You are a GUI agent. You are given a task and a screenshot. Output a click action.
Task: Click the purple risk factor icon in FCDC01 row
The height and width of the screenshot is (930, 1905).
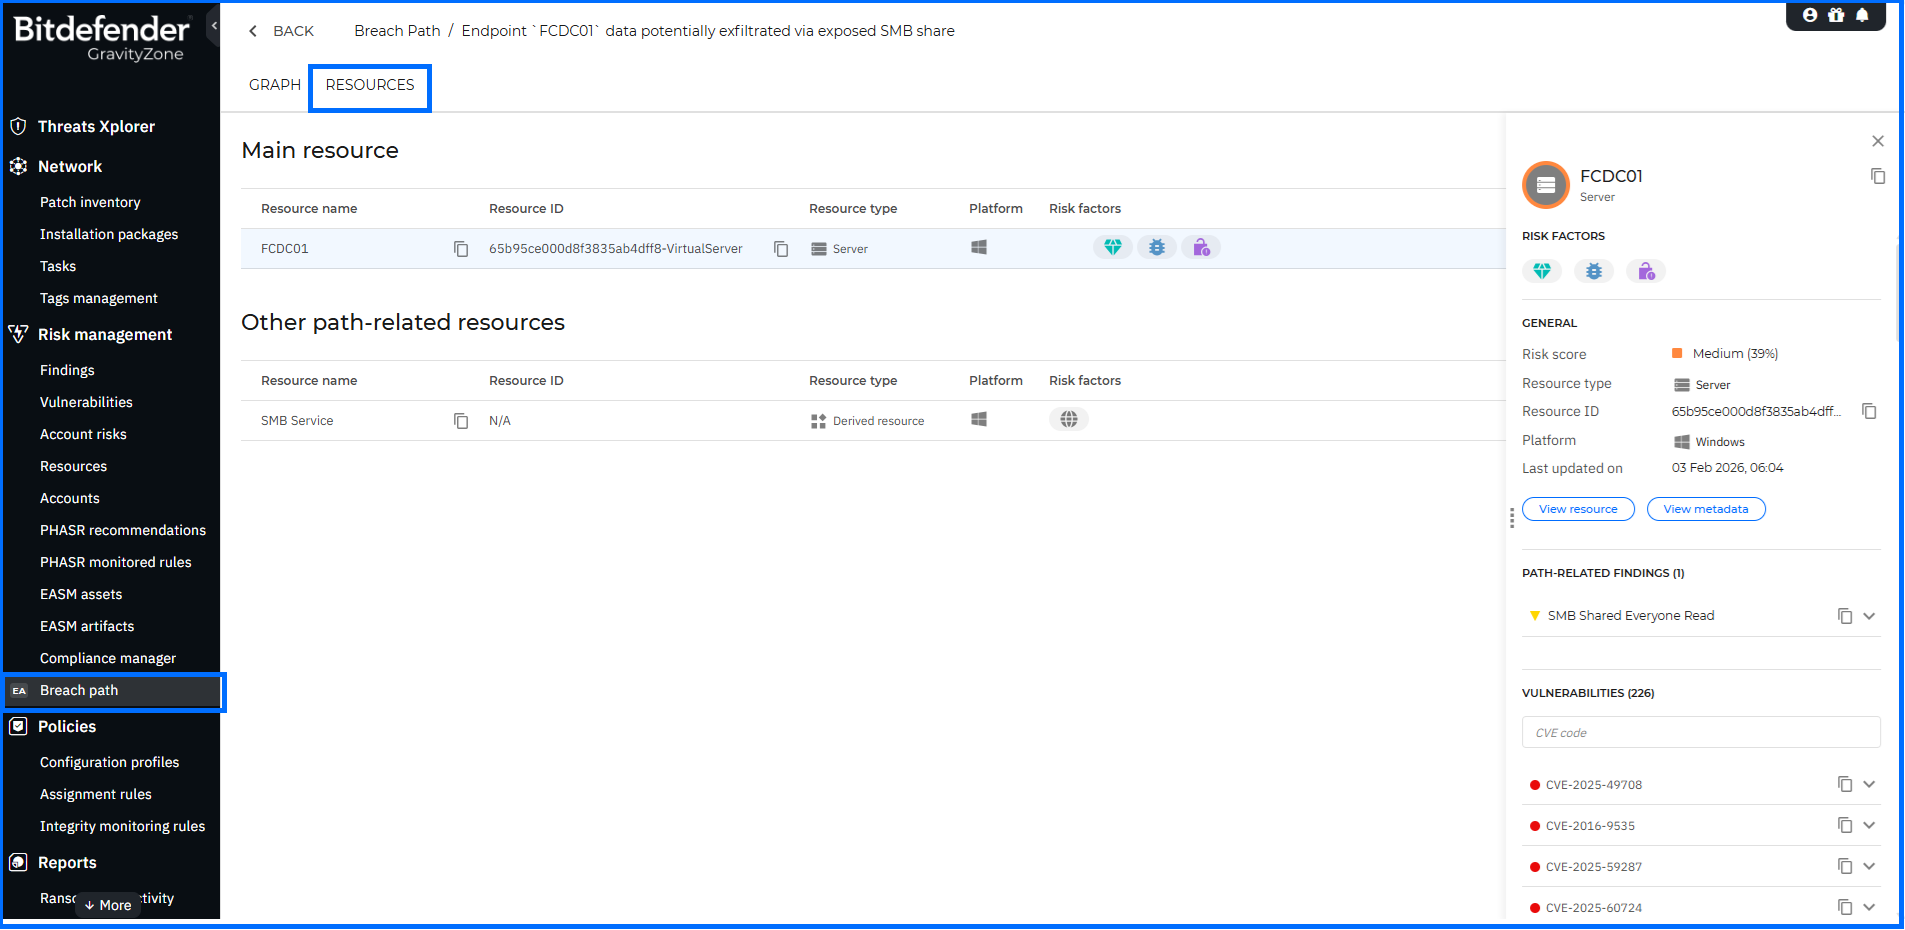pos(1201,248)
